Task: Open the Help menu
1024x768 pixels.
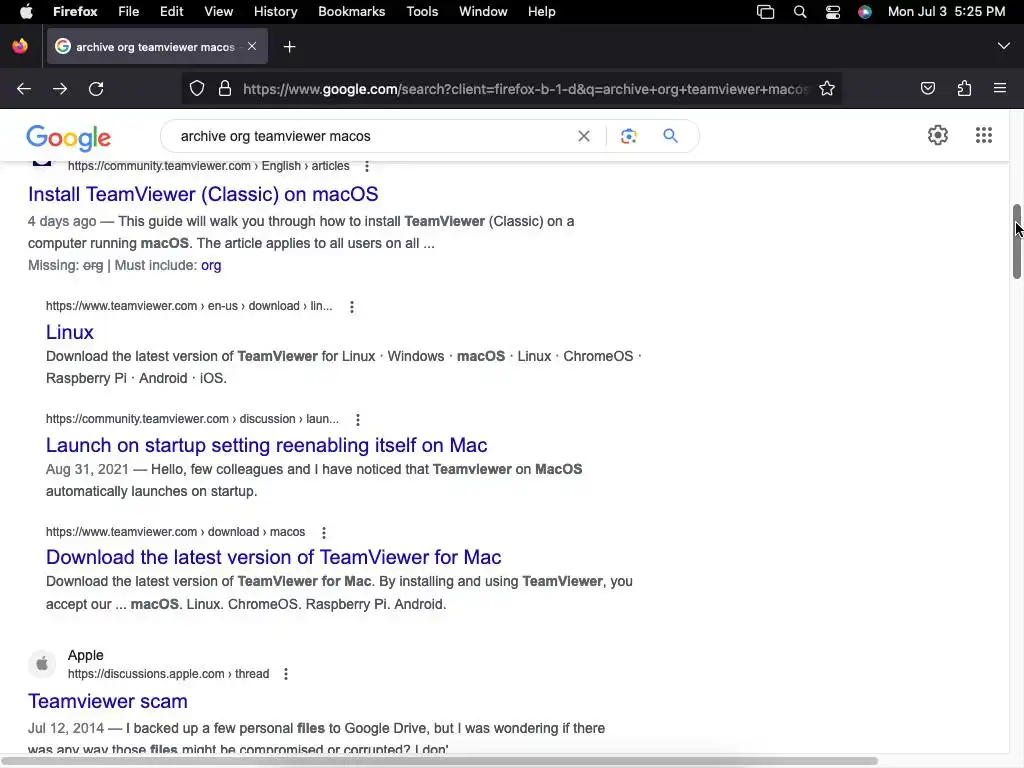Action: click(542, 12)
